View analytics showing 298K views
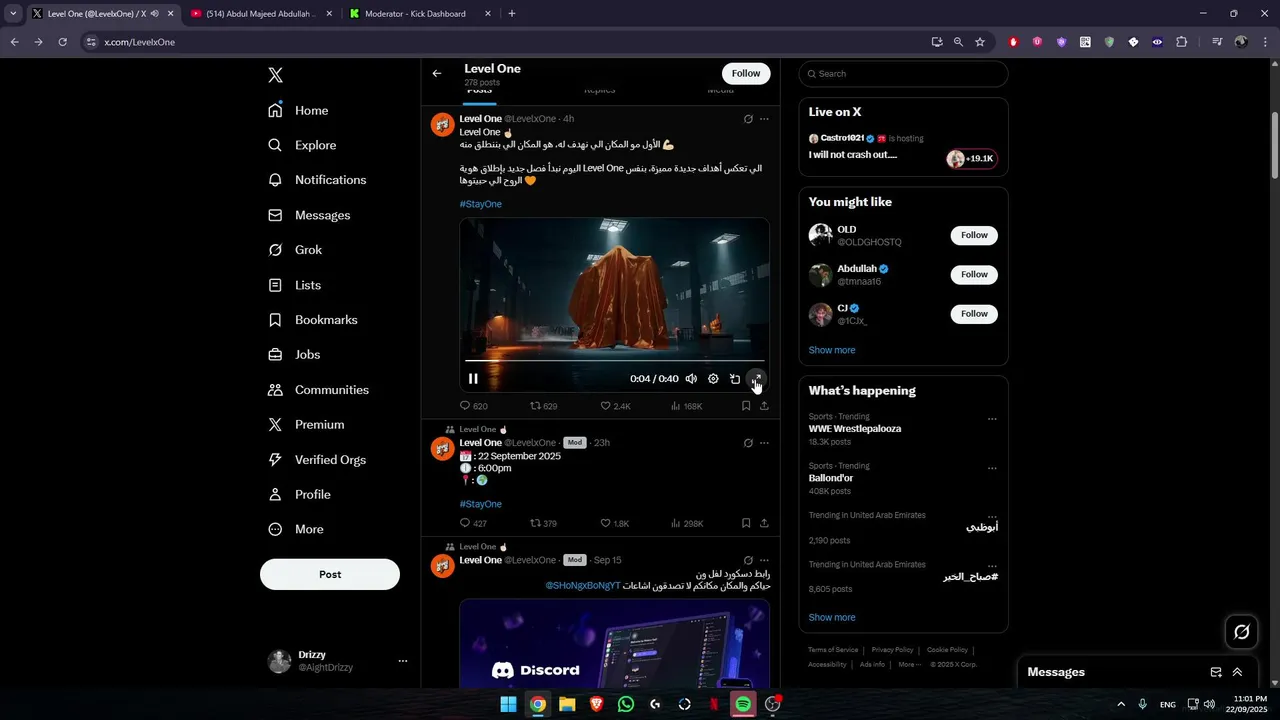 [687, 523]
